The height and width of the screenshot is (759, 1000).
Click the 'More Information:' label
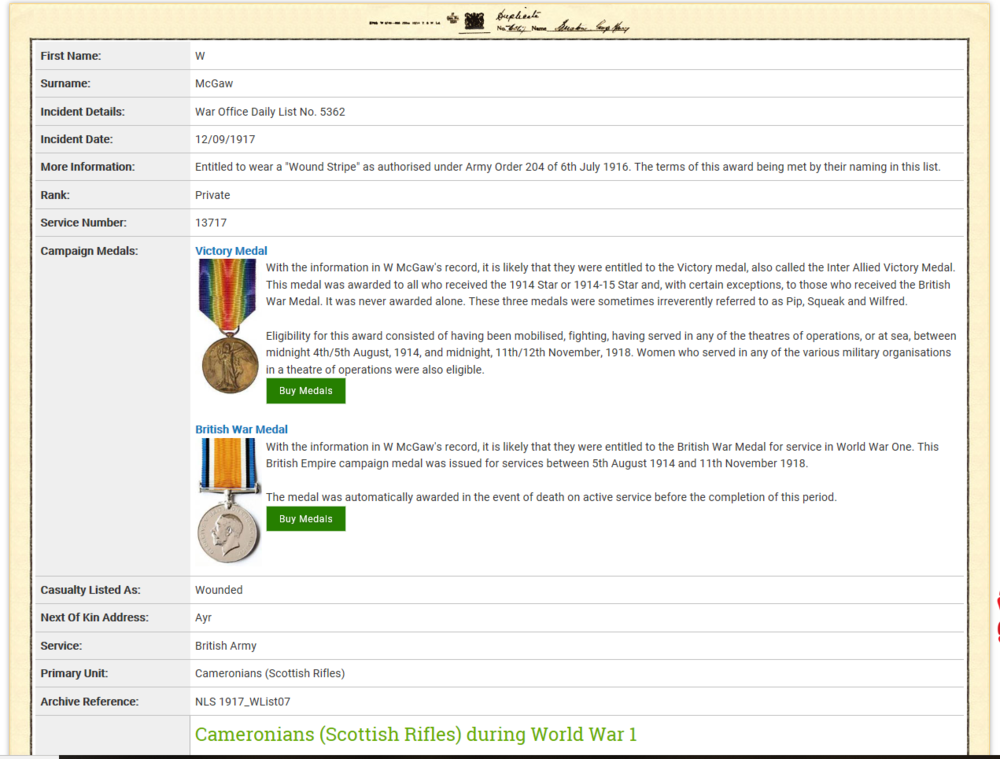click(x=88, y=167)
